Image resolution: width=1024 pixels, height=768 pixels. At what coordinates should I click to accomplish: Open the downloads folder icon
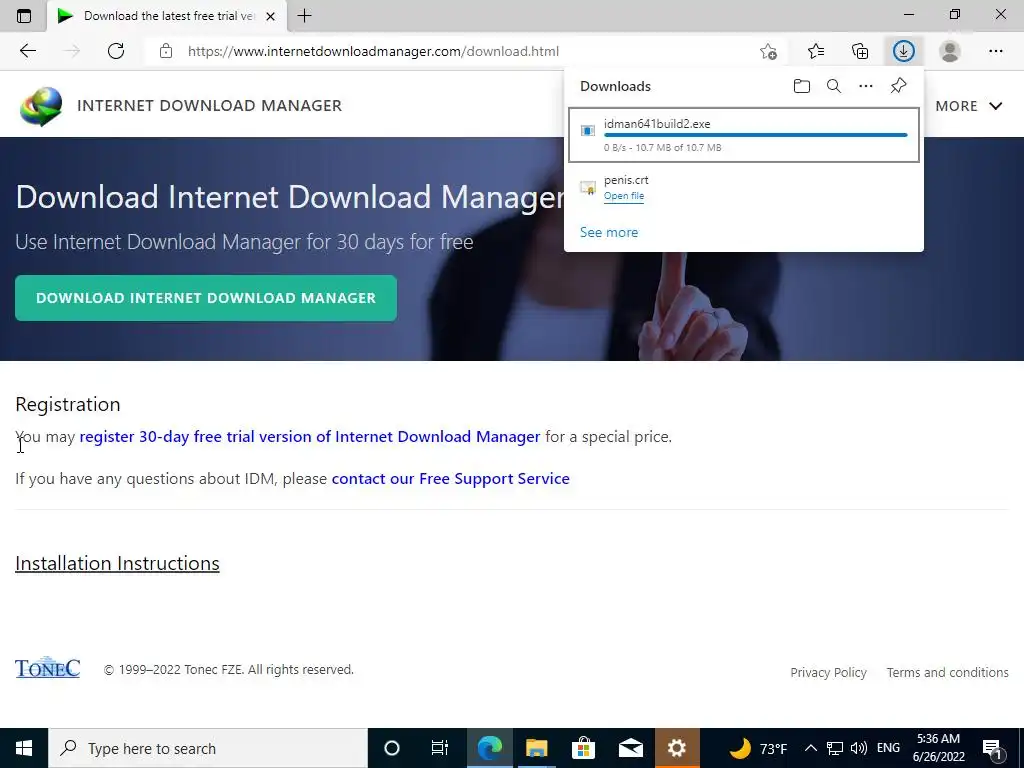(x=802, y=86)
